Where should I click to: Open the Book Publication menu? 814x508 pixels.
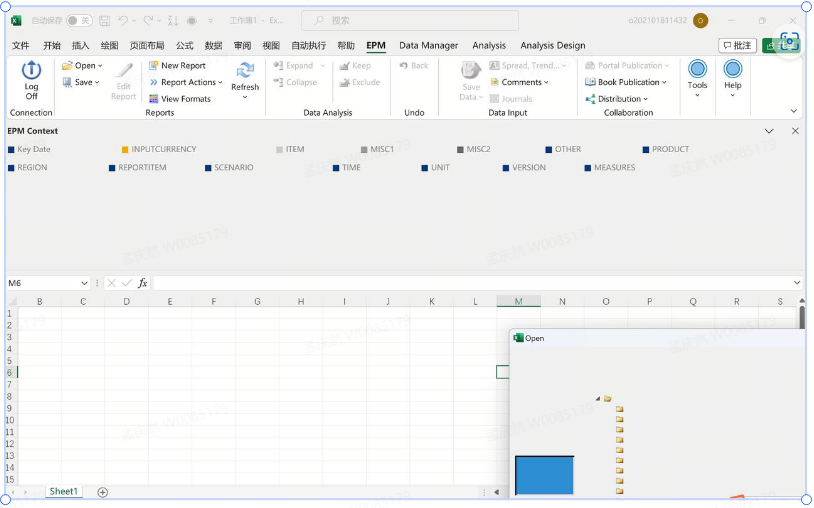626,83
